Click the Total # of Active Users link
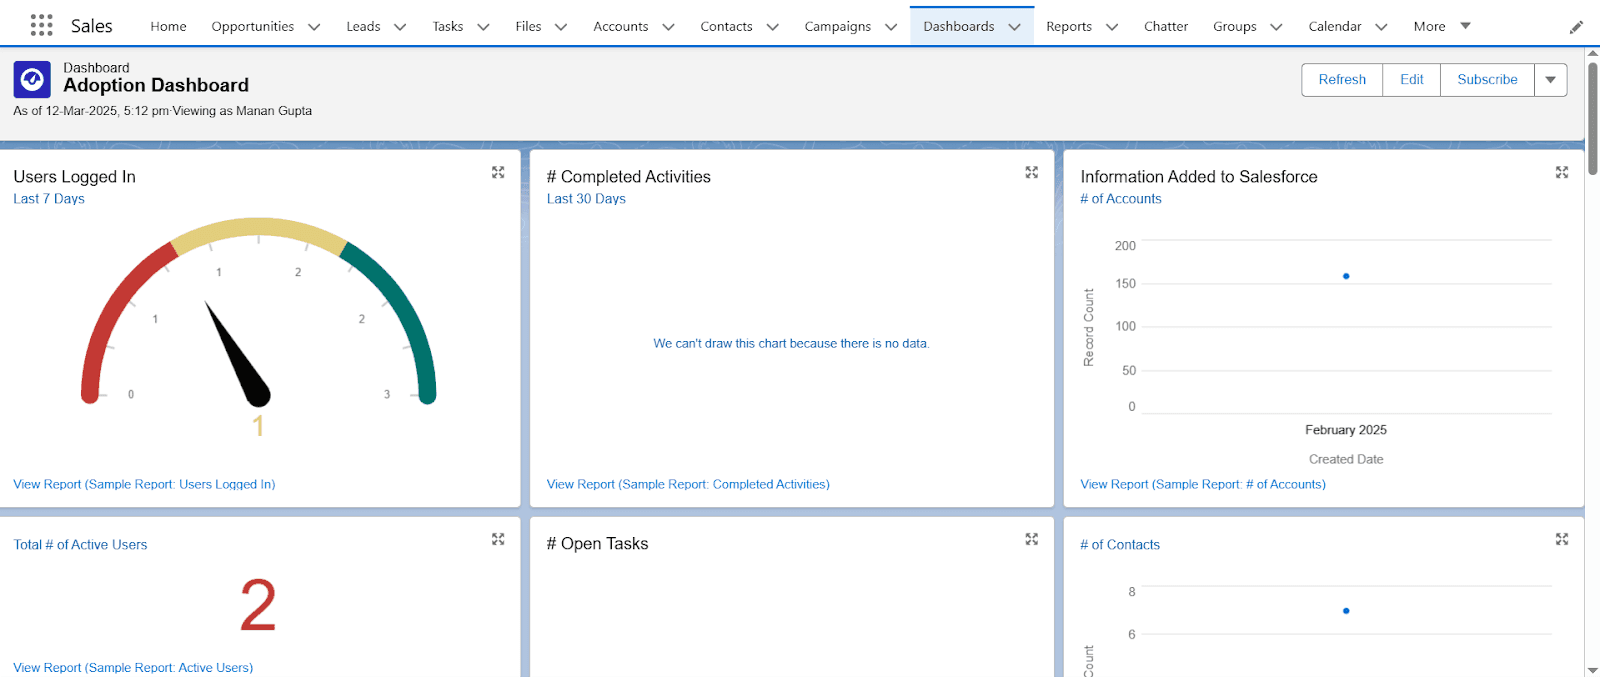1600x677 pixels. click(80, 545)
